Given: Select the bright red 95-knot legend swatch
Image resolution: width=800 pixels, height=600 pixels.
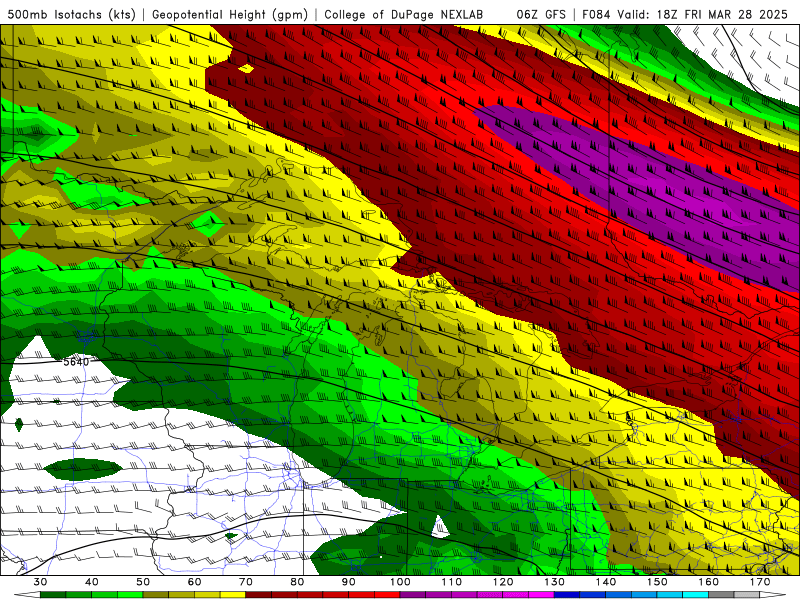Looking at the screenshot, I should 387,596.
